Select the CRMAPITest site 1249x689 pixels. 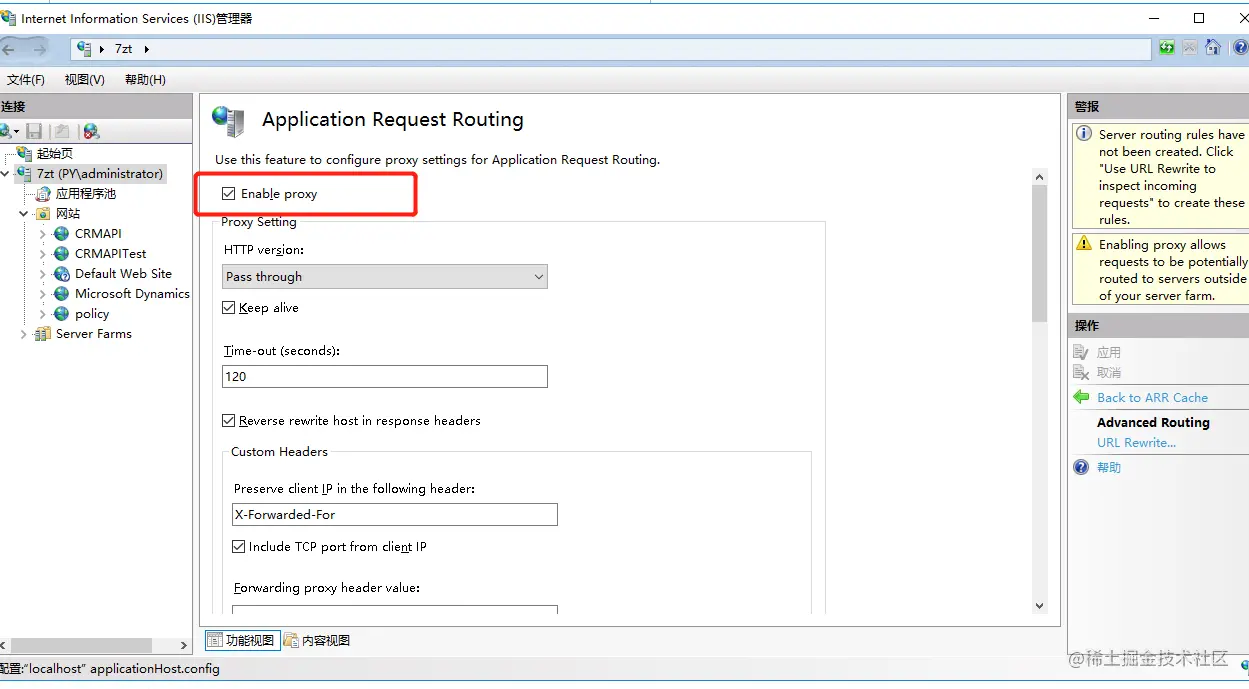(x=110, y=253)
